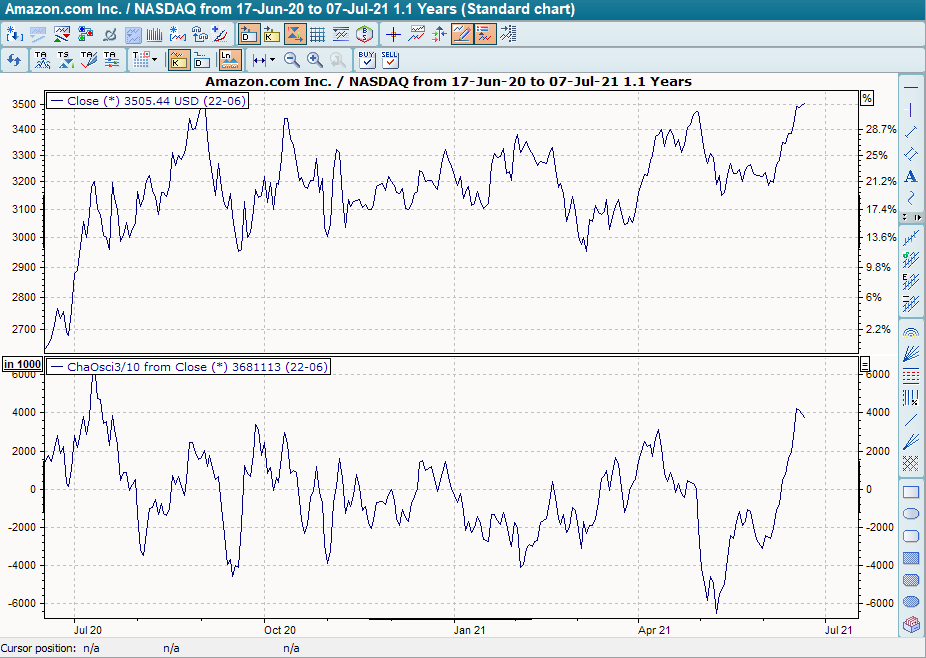Click the Close price legend label

click(147, 101)
